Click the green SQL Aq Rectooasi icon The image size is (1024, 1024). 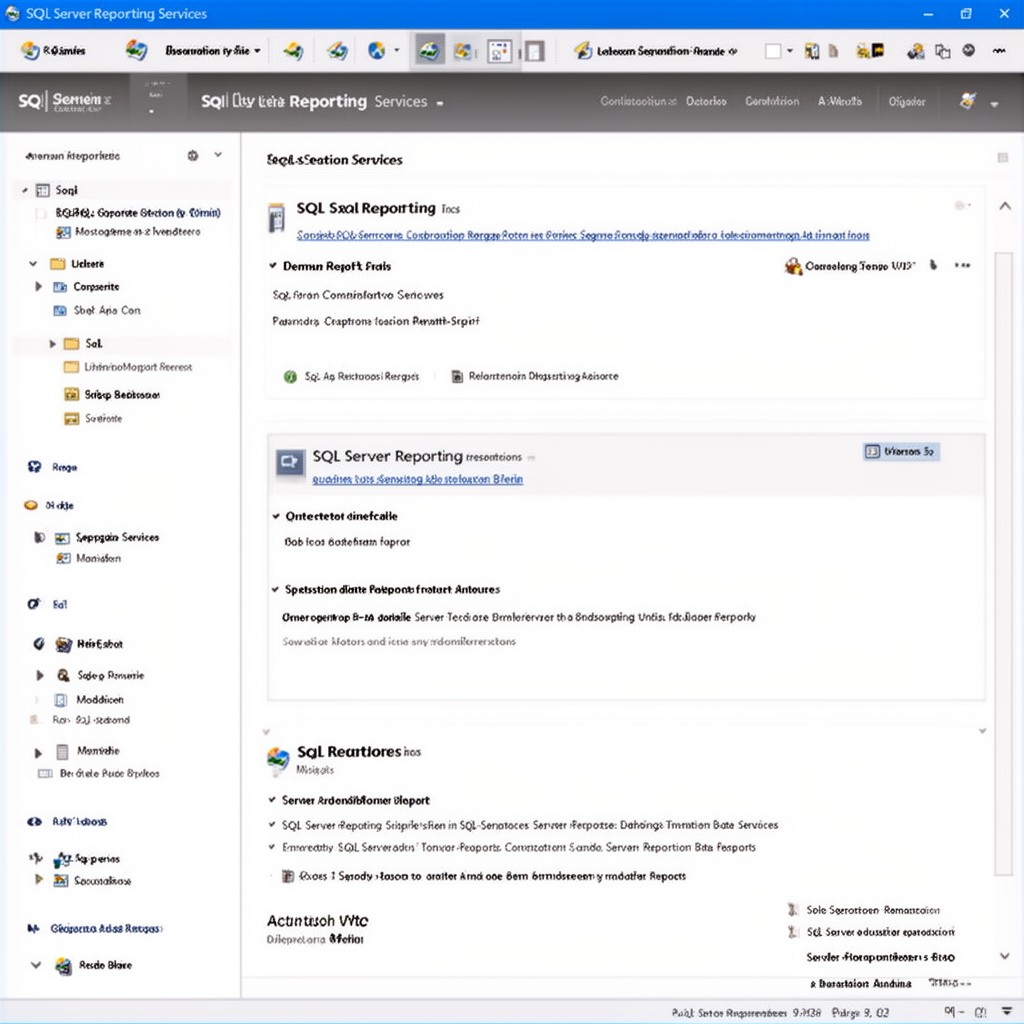coord(290,377)
